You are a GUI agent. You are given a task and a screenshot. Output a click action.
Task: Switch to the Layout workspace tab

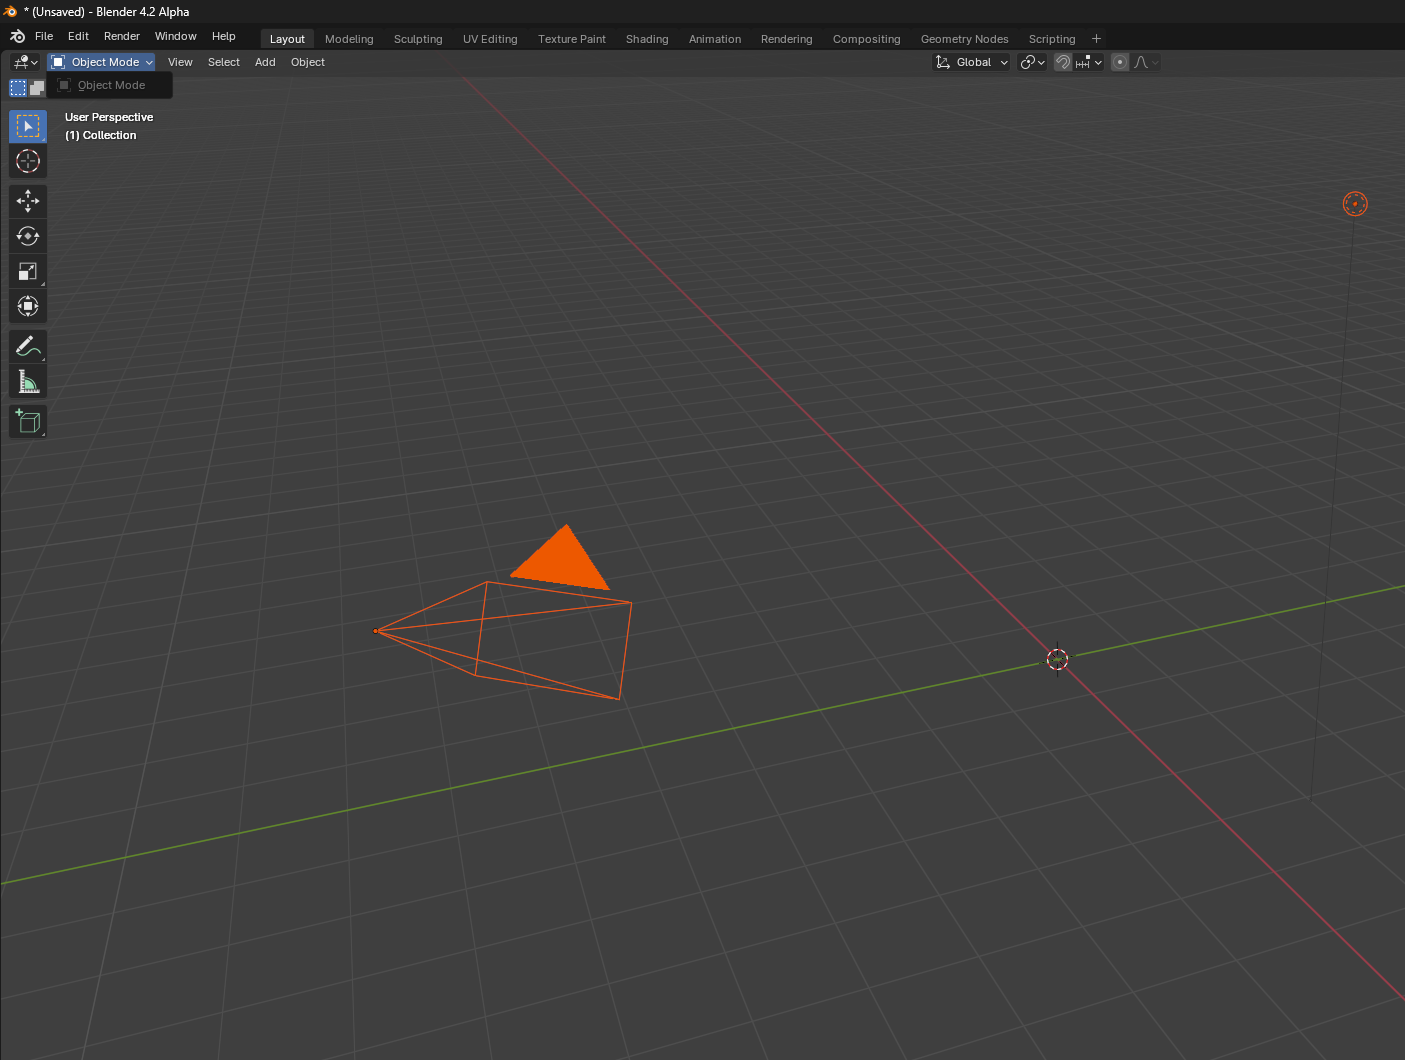tap(287, 39)
